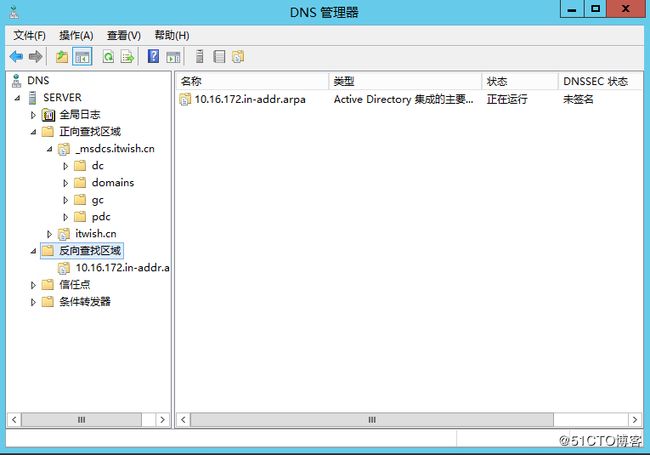Click the gc folder icon
The image size is (650, 455).
pos(80,200)
